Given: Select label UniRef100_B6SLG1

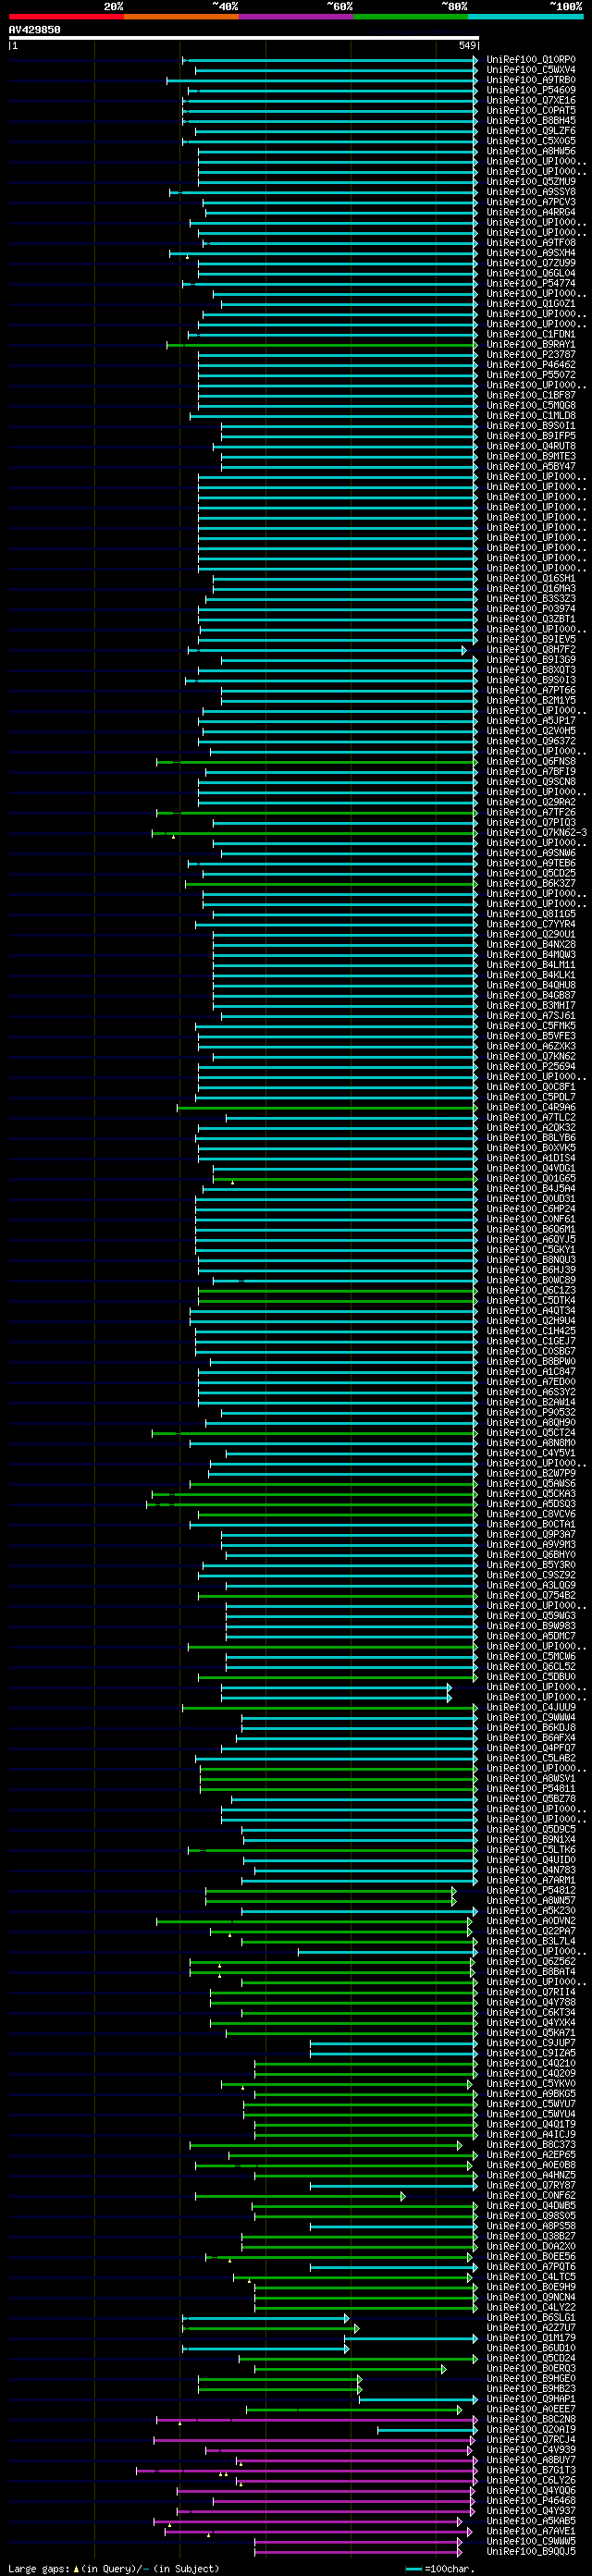Looking at the screenshot, I should click(x=531, y=2317).
